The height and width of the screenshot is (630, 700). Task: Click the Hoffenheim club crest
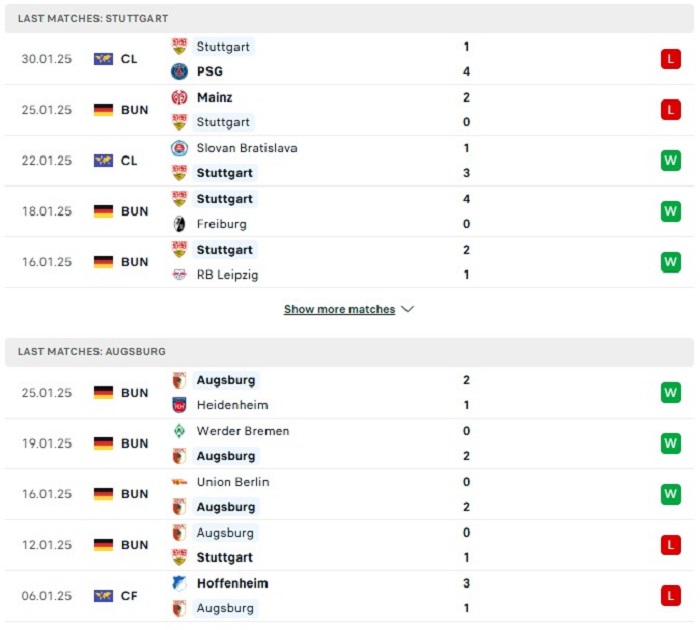(x=179, y=583)
